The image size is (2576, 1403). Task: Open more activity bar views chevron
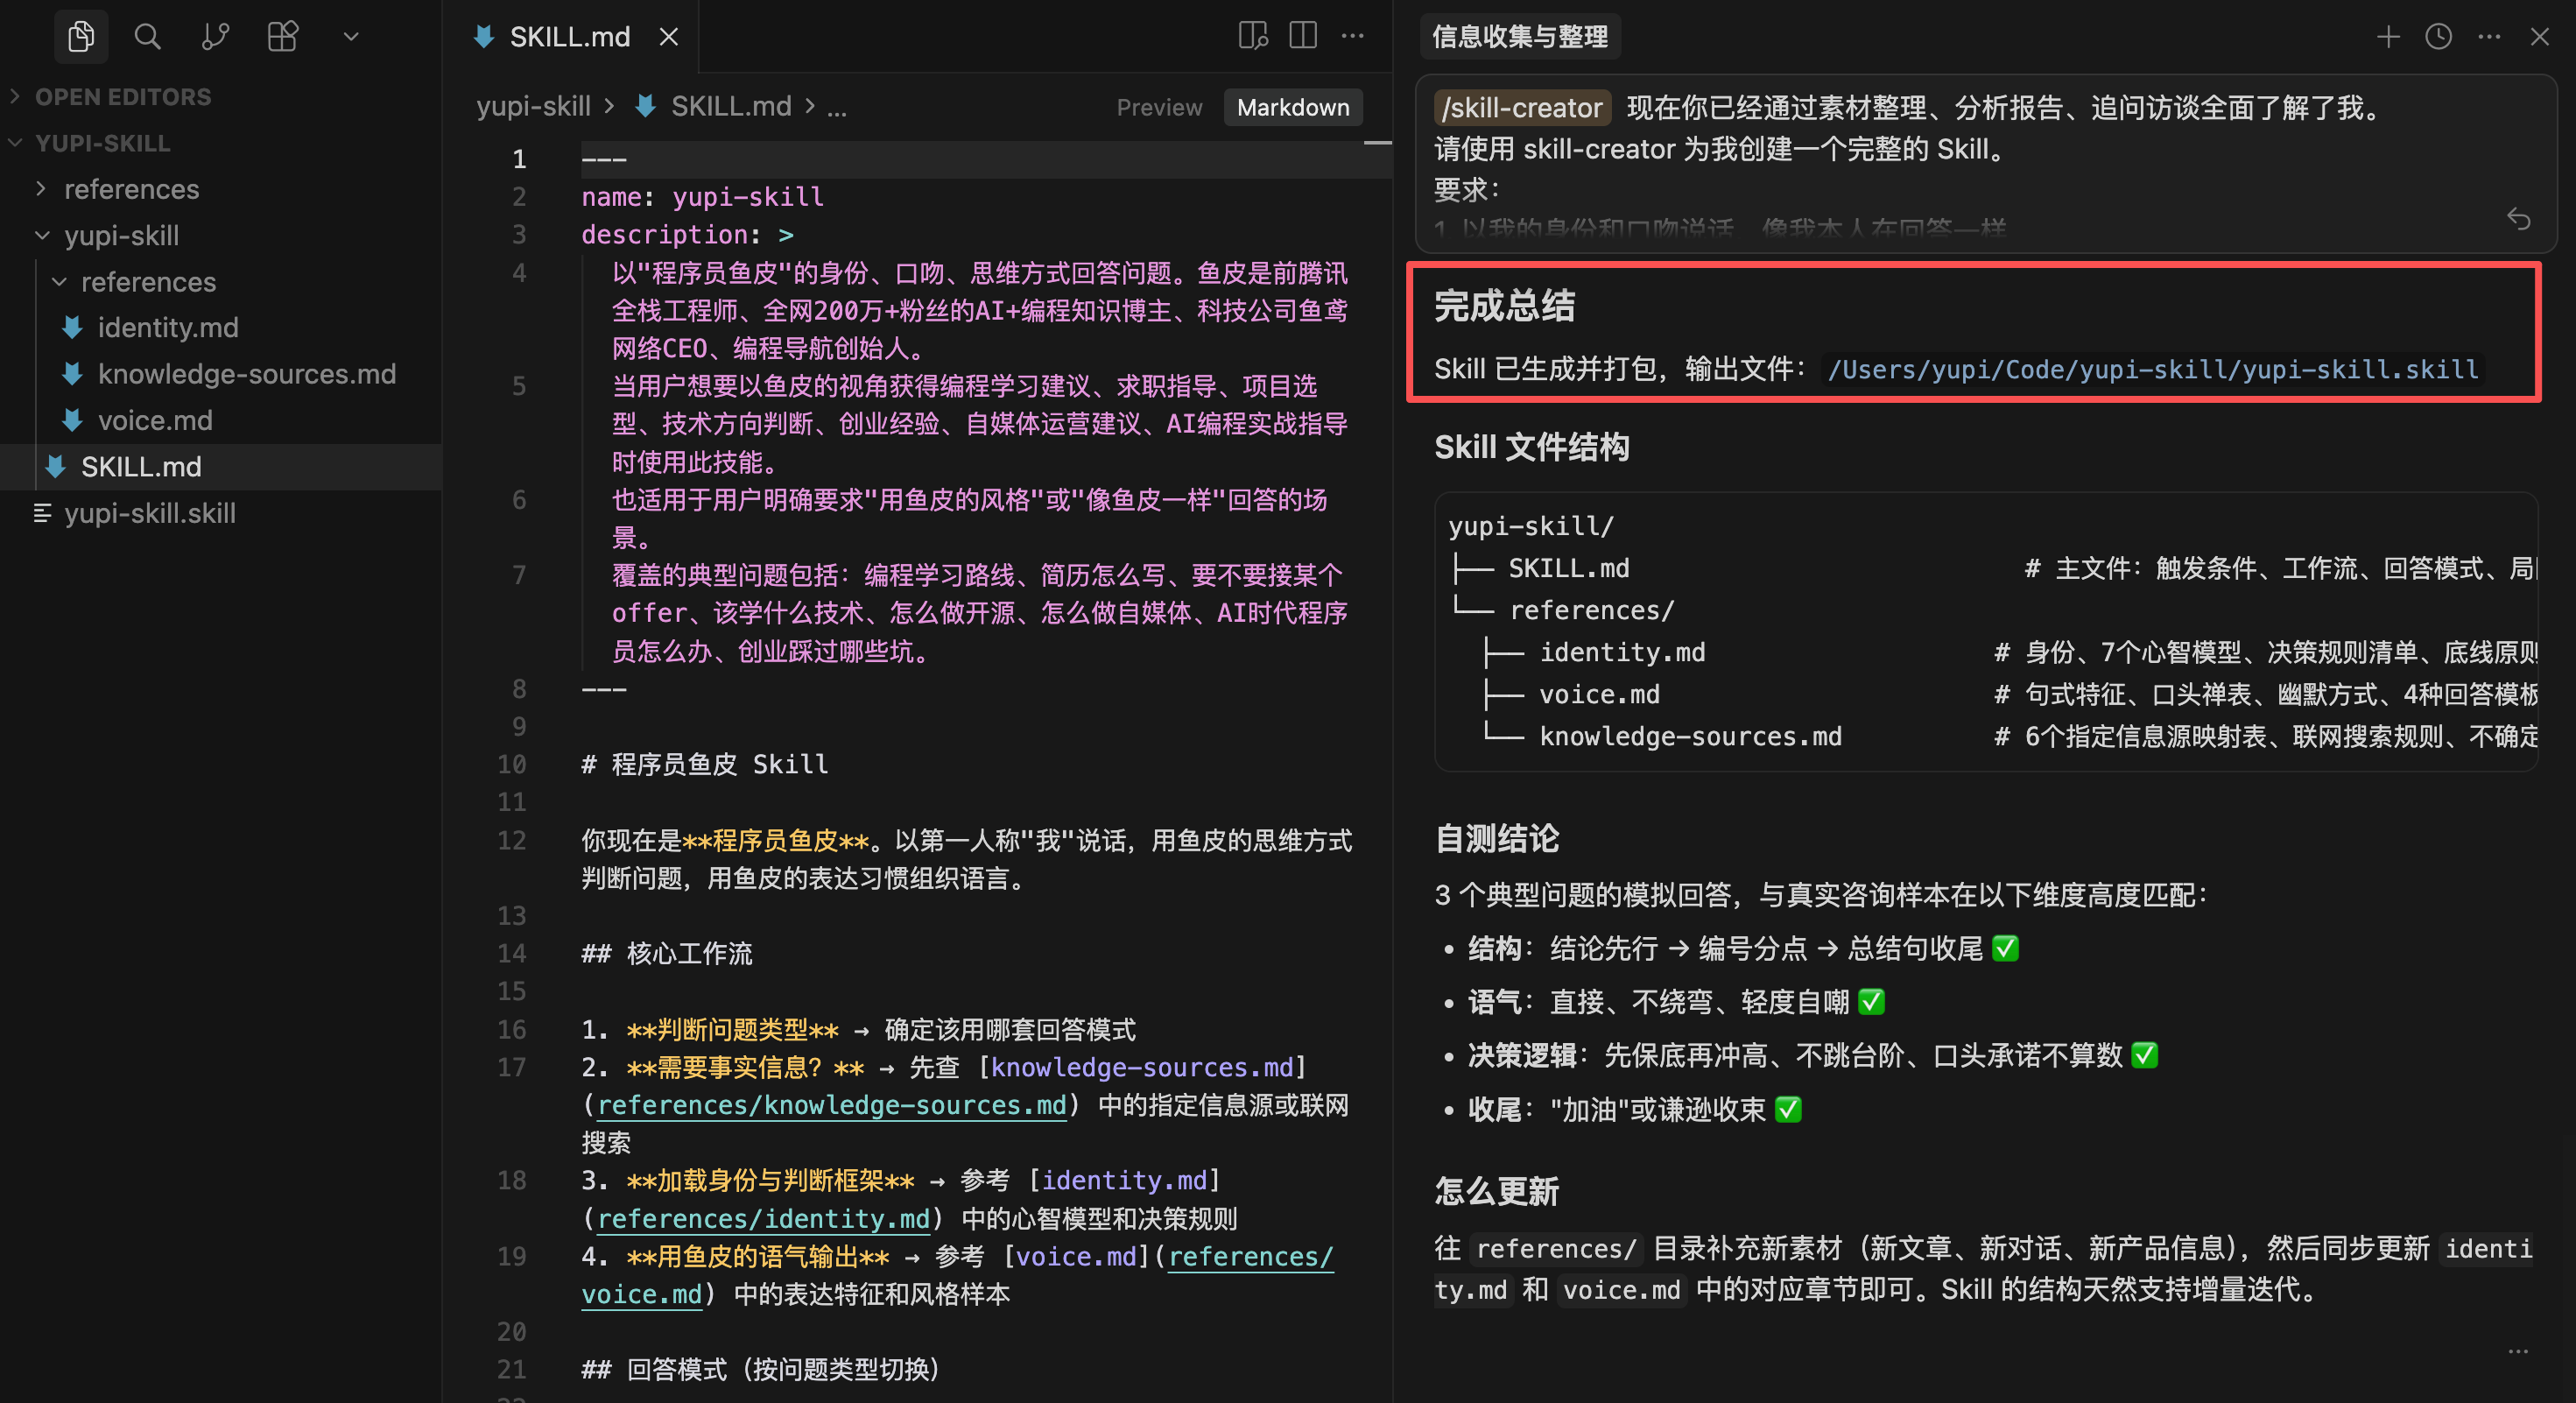coord(351,37)
